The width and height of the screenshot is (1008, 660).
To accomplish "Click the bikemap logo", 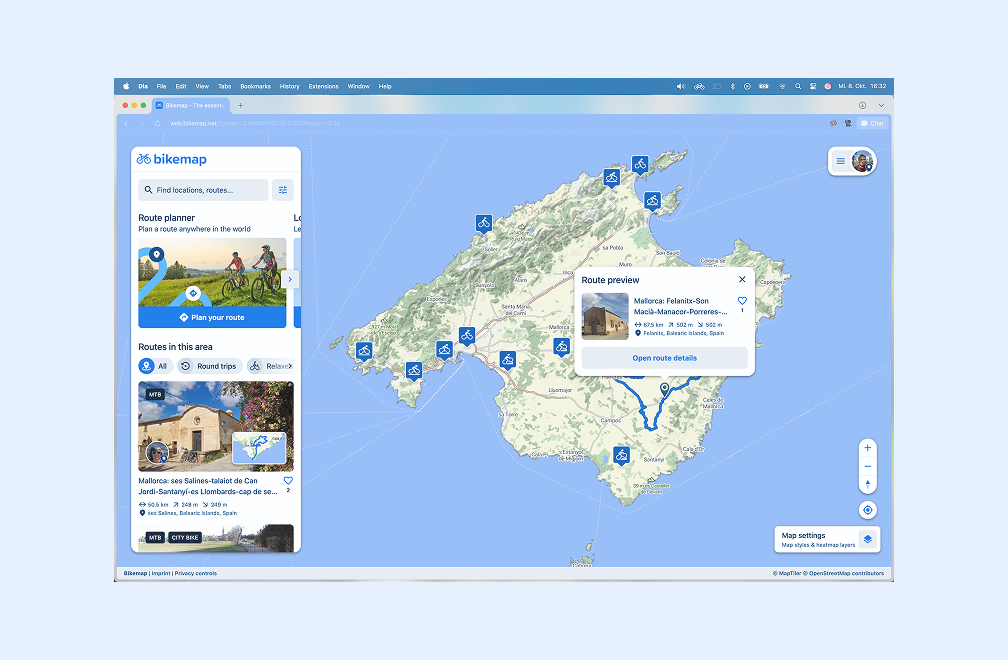I will click(172, 159).
